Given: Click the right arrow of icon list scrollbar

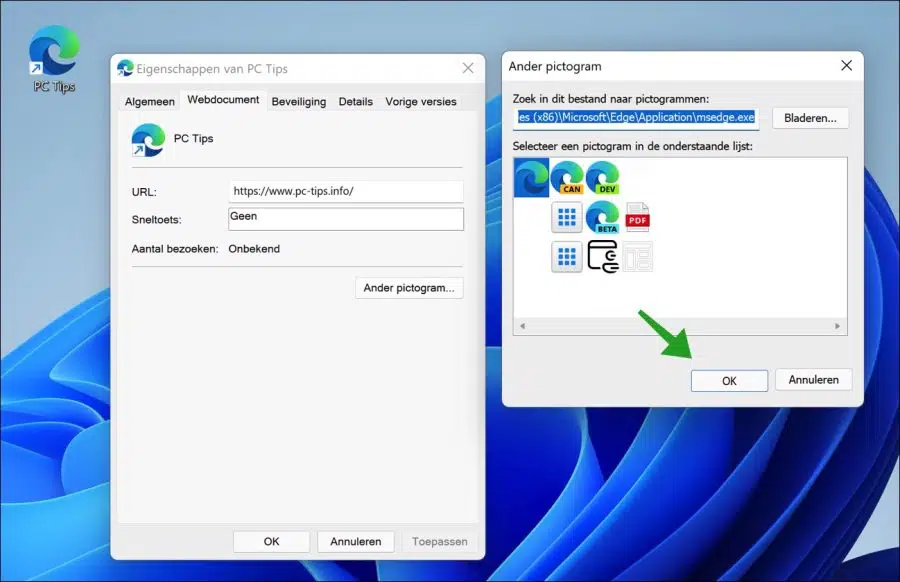Looking at the screenshot, I should coord(837,326).
